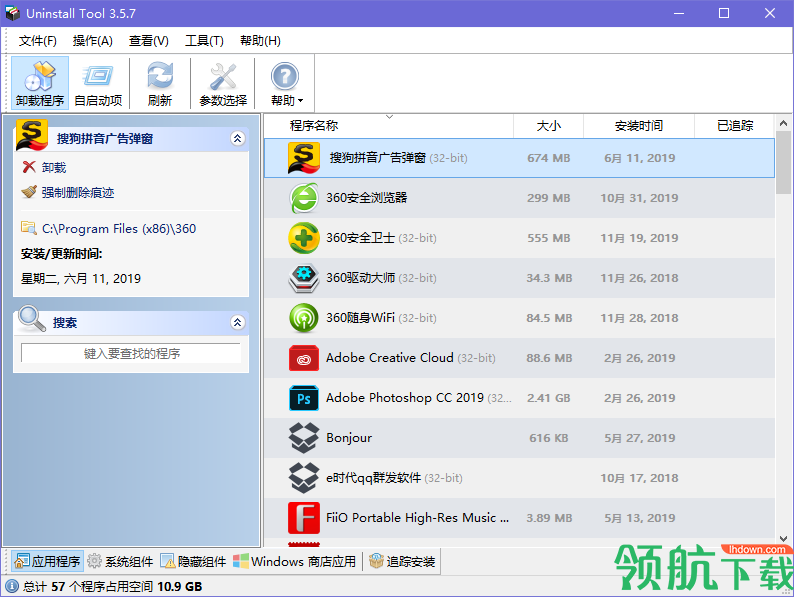This screenshot has height=597, width=794.
Task: Click the 总计 57 个程序占用空间 status text
Action: (112, 586)
